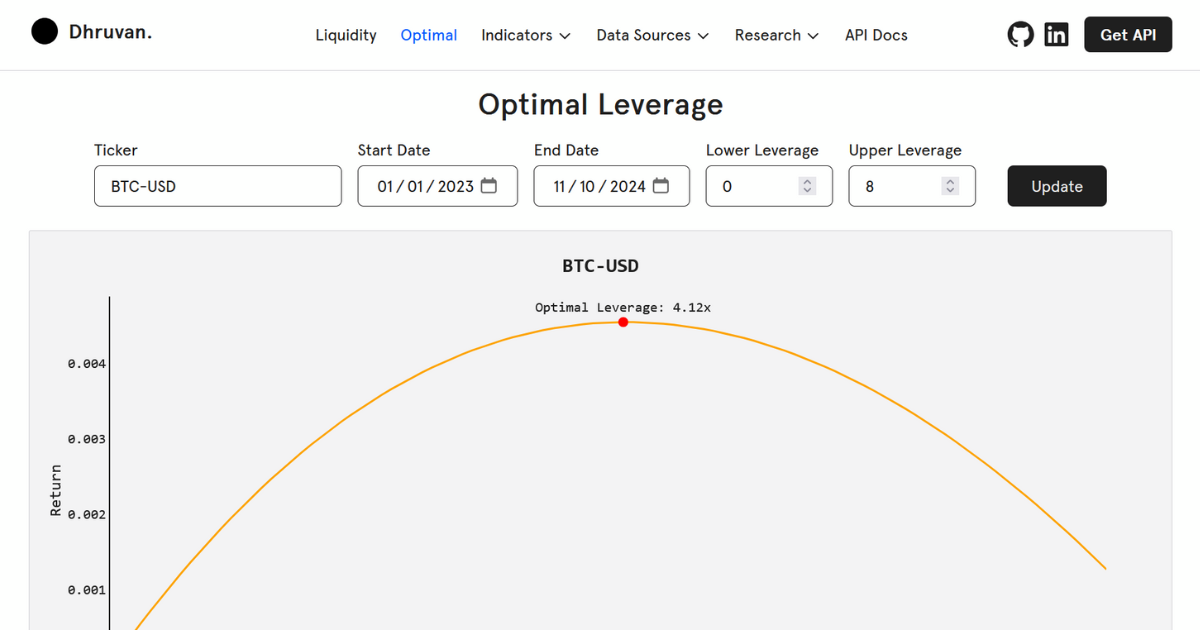The height and width of the screenshot is (630, 1200).
Task: Click the red optimal leverage point
Action: click(x=623, y=322)
